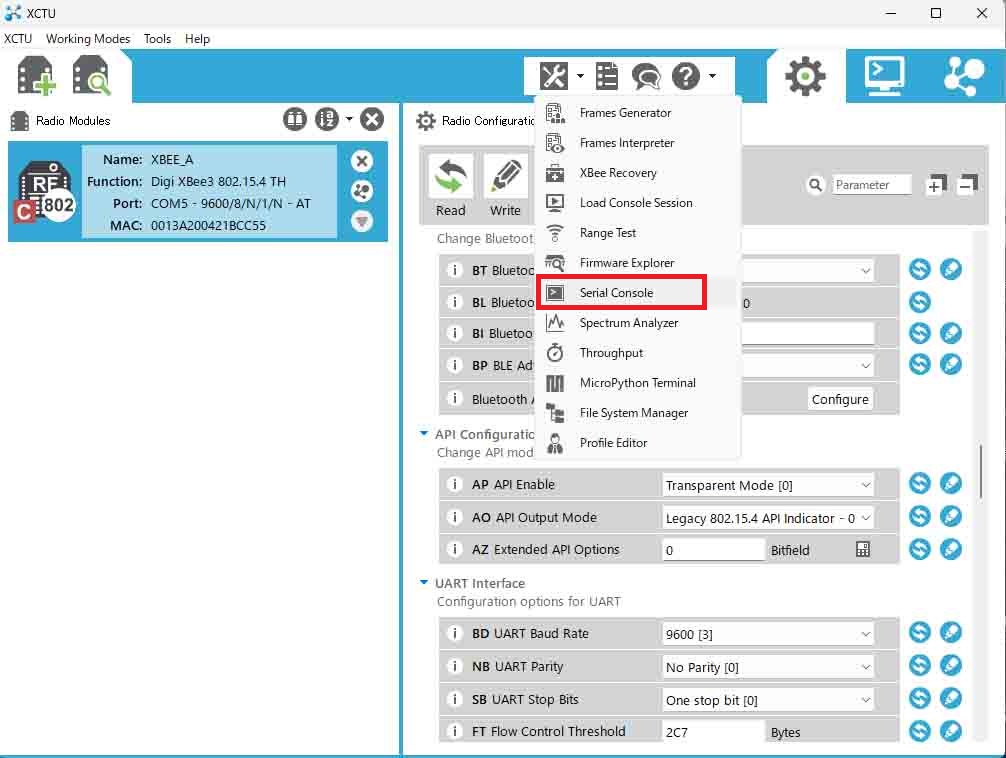Refresh the BT Bluetooth setting

coord(919,269)
